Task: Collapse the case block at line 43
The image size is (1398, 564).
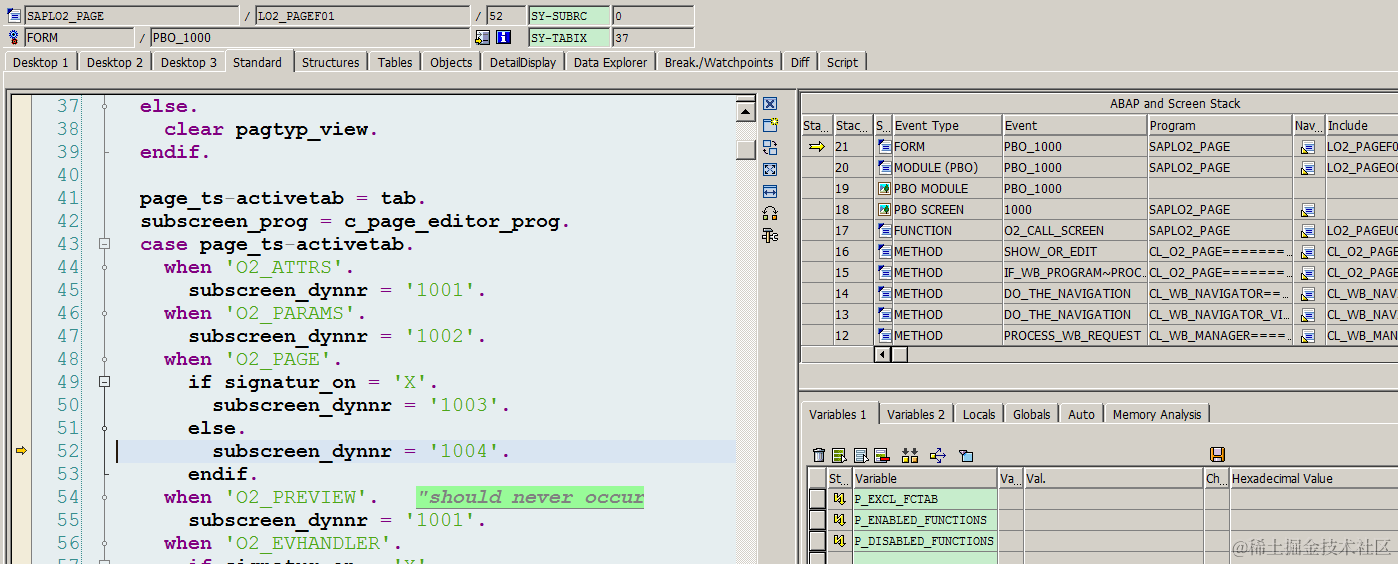Action: 104,244
